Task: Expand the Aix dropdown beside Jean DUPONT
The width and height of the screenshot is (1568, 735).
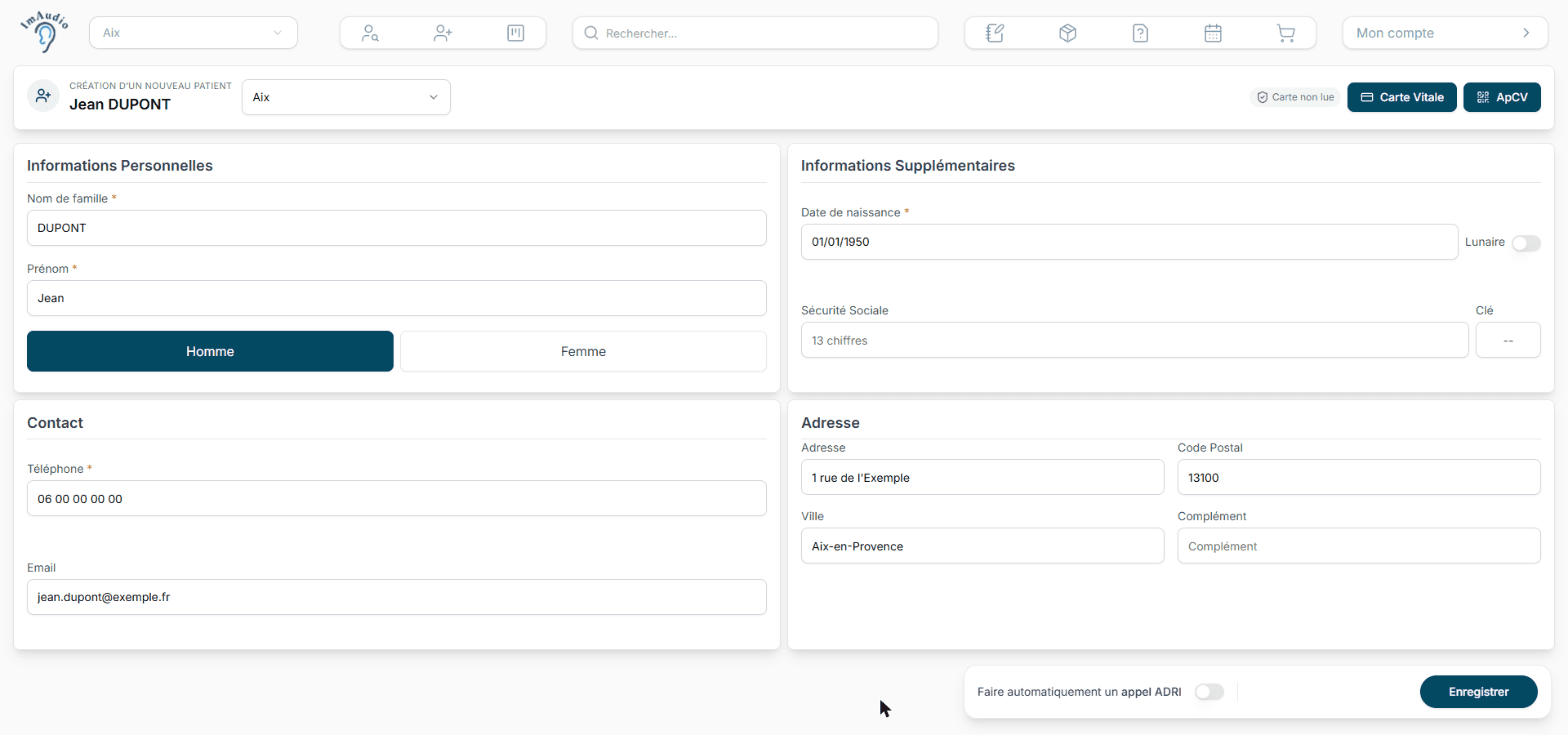Action: pyautogui.click(x=346, y=97)
